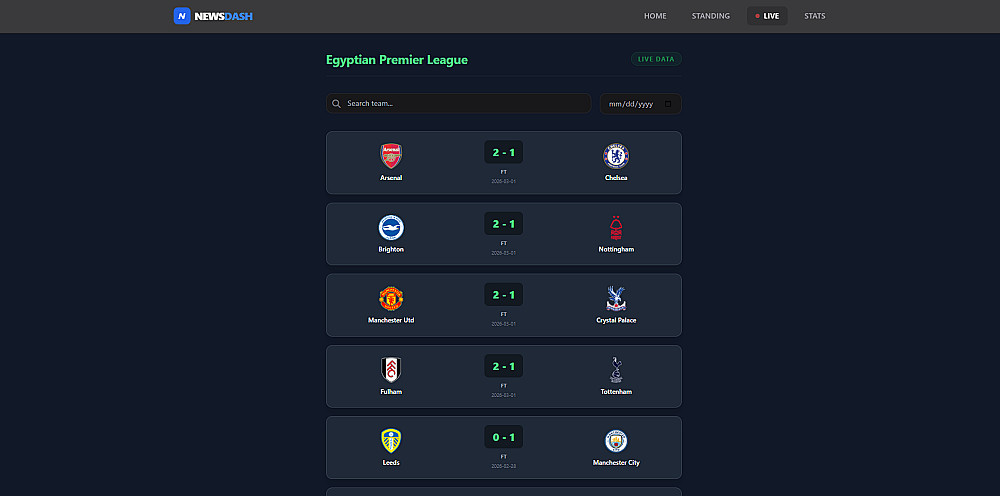Focus the Search team input field
The height and width of the screenshot is (496, 1000).
[465, 103]
